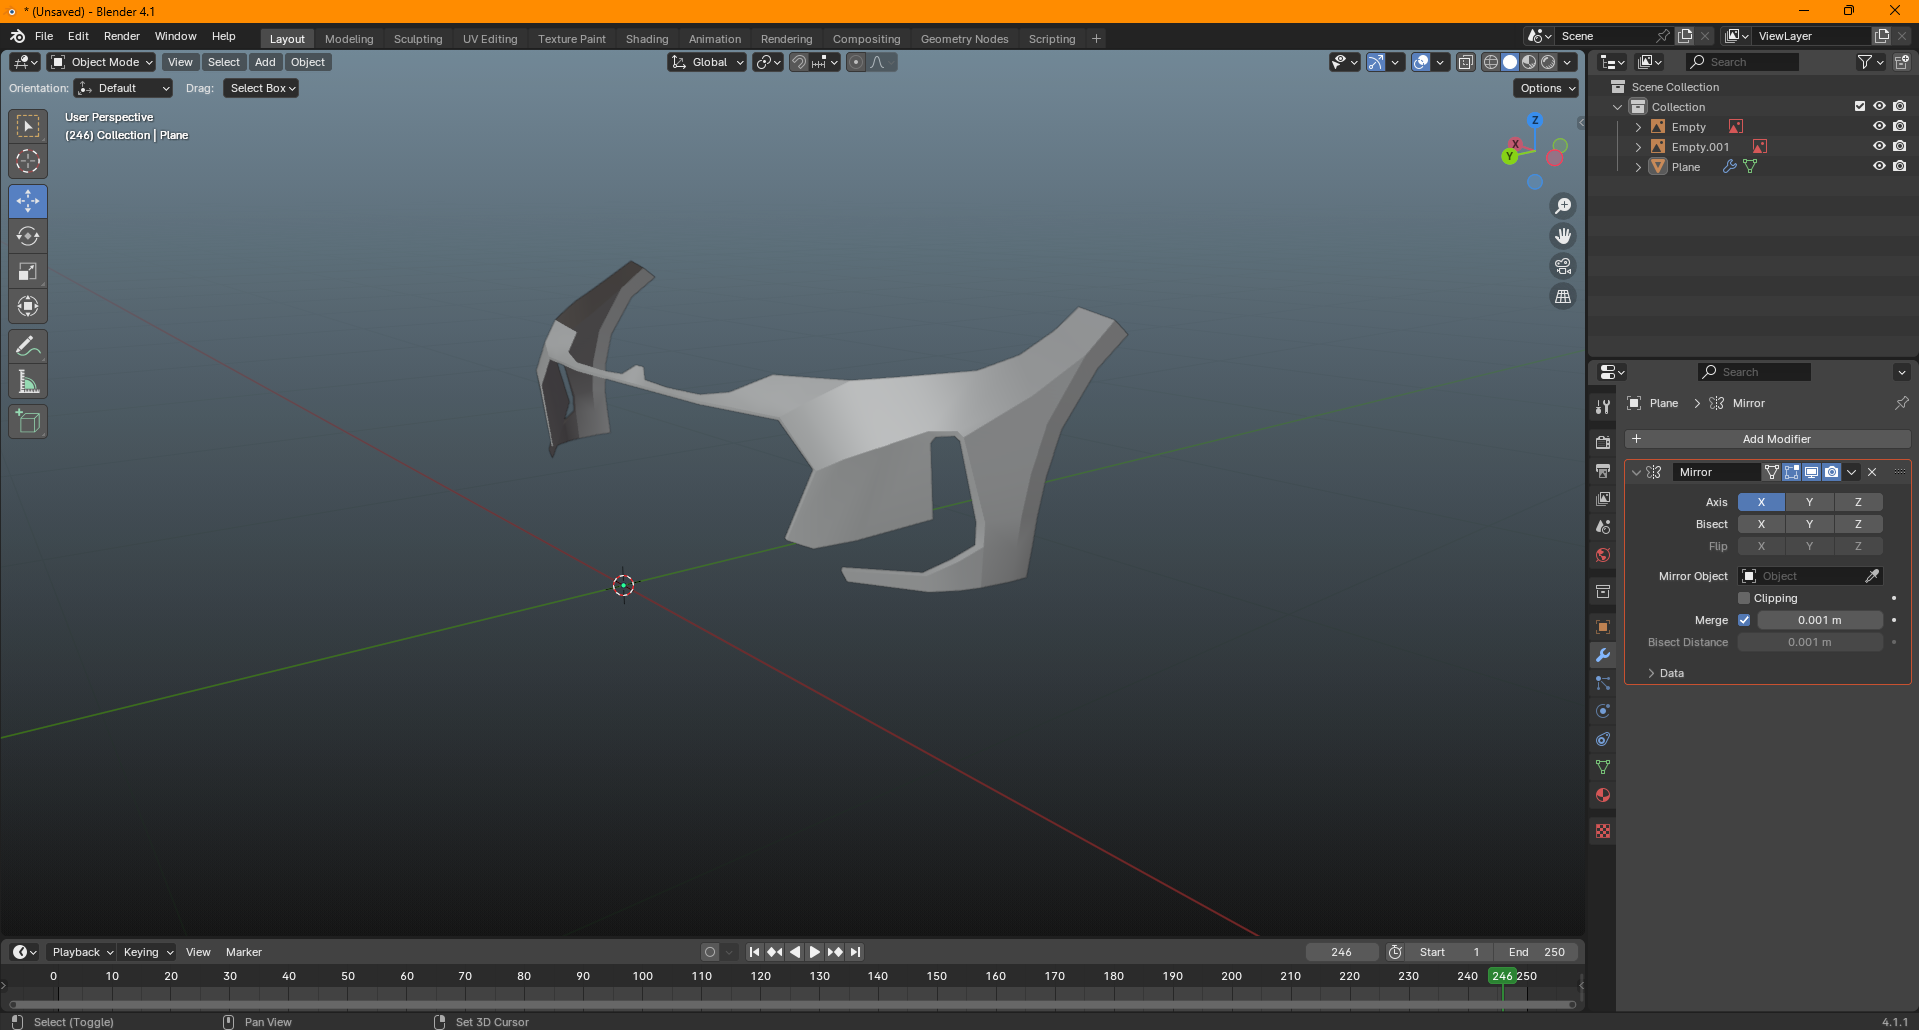Pick Mirror Object with eyedropper
Image resolution: width=1919 pixels, height=1030 pixels.
(x=1872, y=576)
